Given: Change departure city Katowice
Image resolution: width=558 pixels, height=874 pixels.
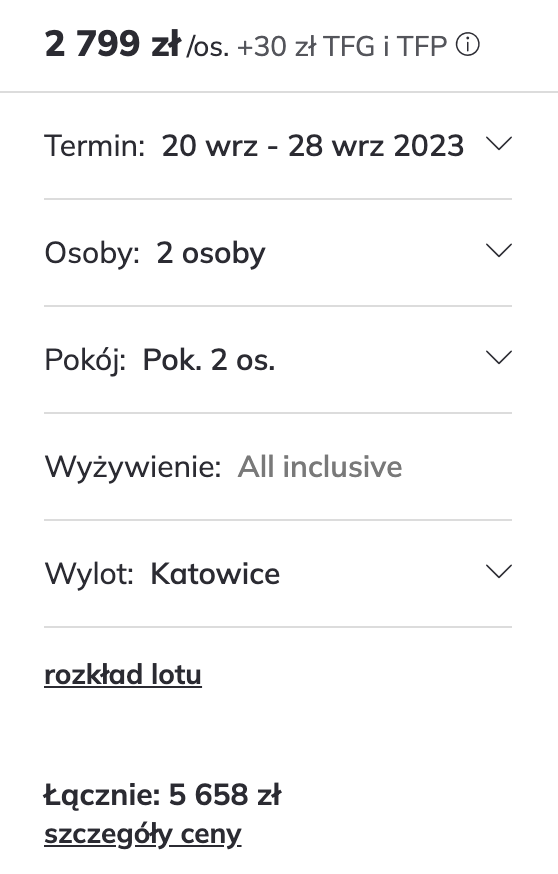Looking at the screenshot, I should coord(215,574).
